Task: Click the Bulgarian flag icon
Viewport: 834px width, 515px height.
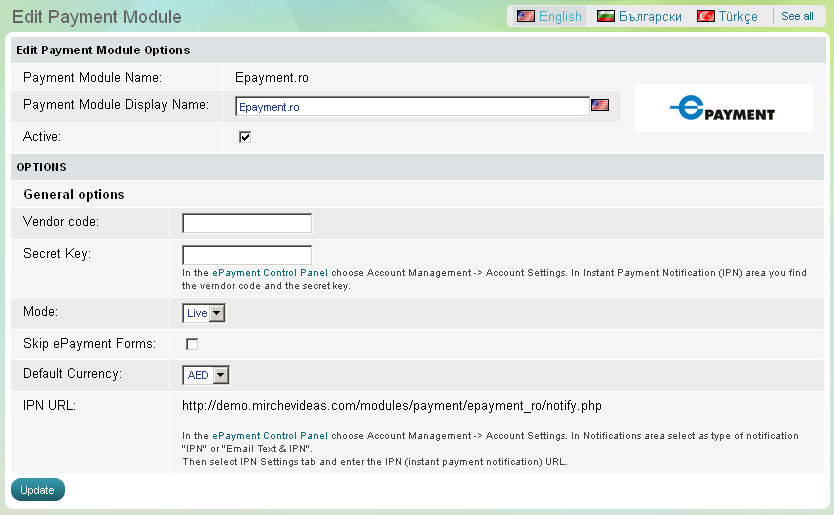Action: [605, 16]
